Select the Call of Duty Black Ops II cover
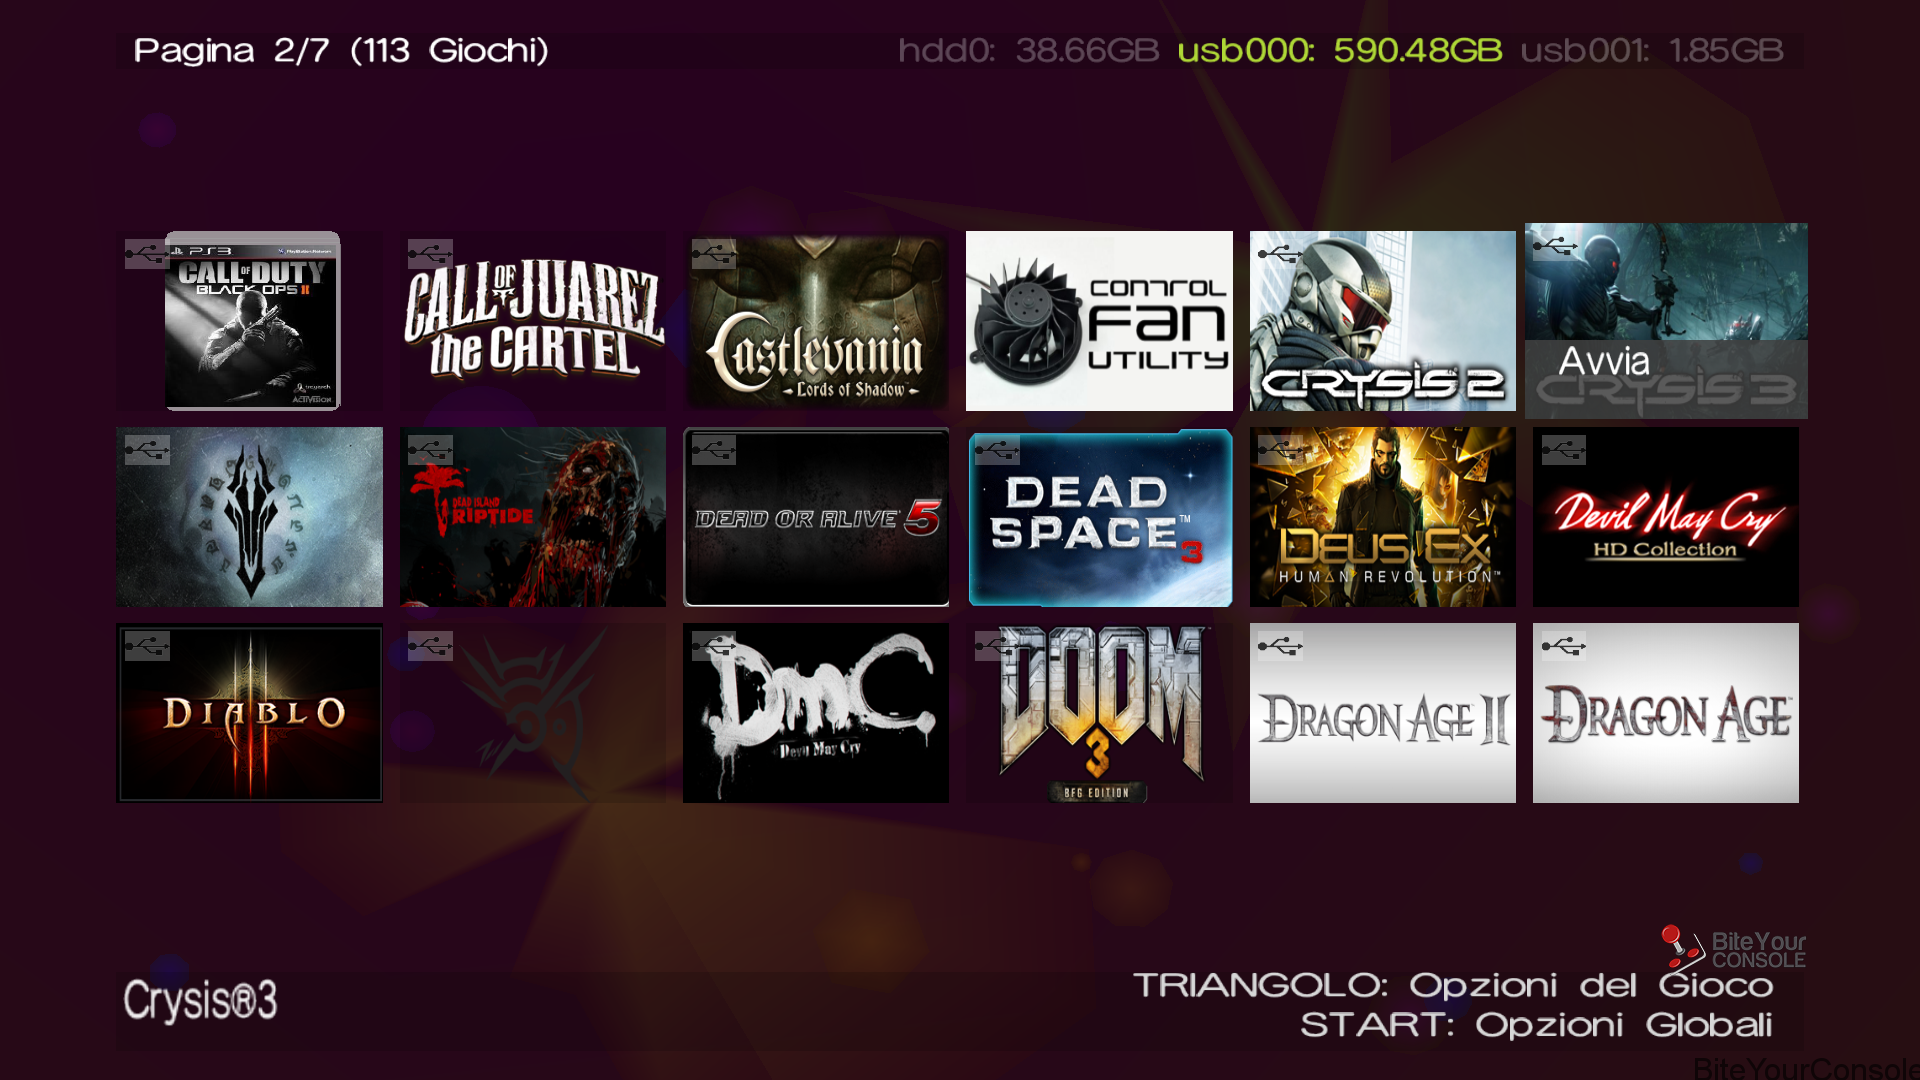 click(x=252, y=321)
